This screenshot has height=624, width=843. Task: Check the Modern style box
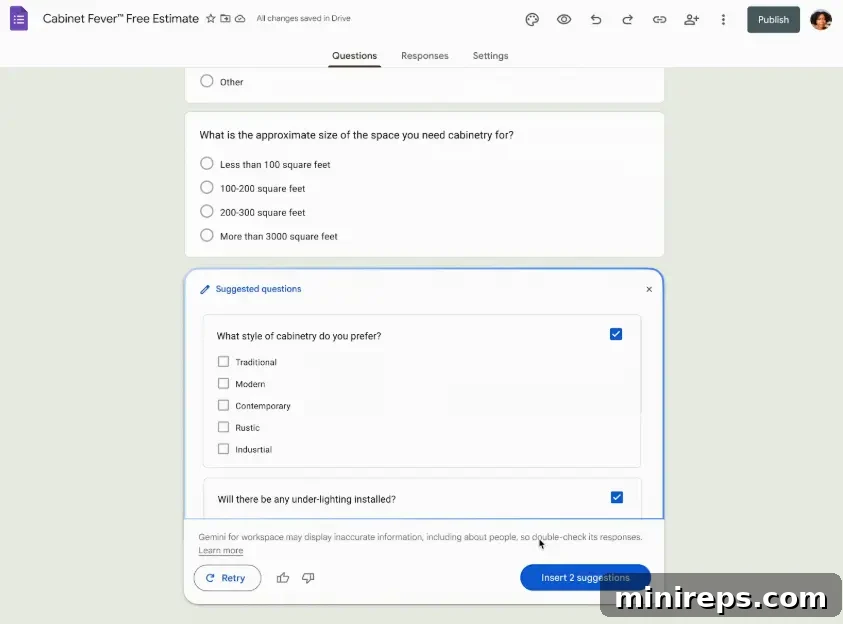tap(223, 383)
